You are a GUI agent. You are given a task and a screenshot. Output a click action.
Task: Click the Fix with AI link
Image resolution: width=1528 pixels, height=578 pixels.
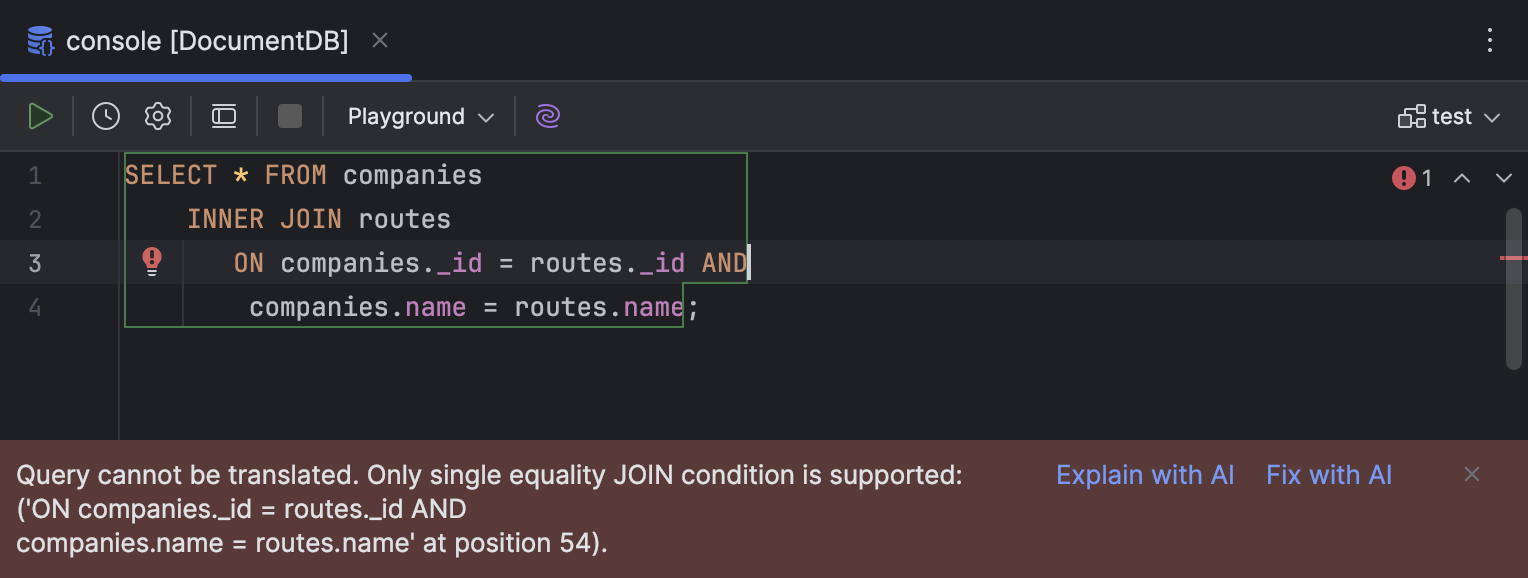[1329, 474]
